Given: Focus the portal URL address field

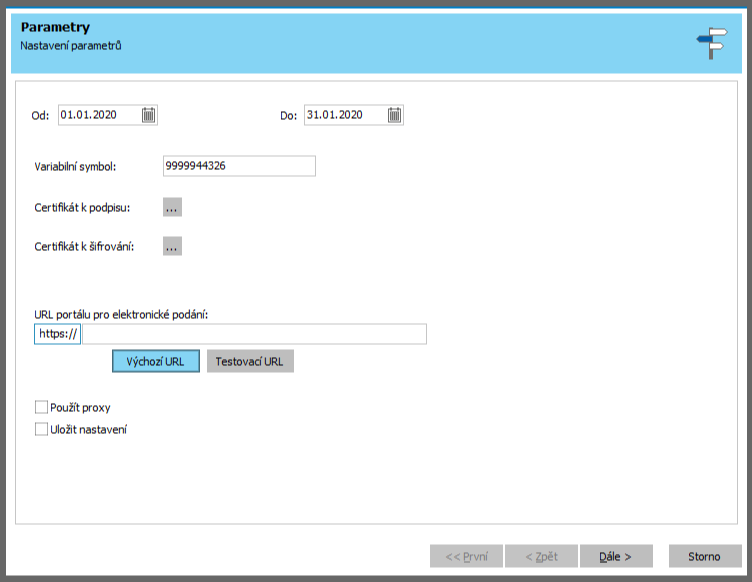Looking at the screenshot, I should [254, 334].
